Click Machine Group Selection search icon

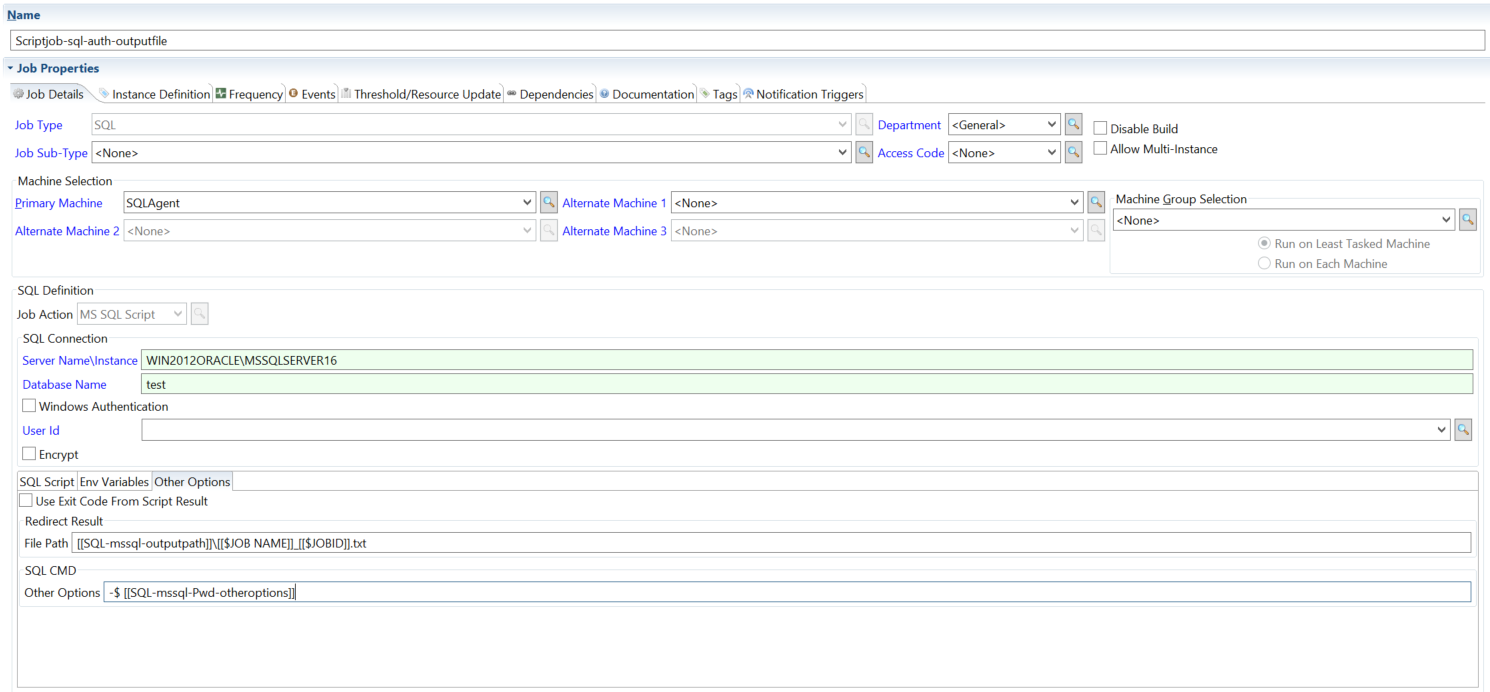click(x=1468, y=220)
